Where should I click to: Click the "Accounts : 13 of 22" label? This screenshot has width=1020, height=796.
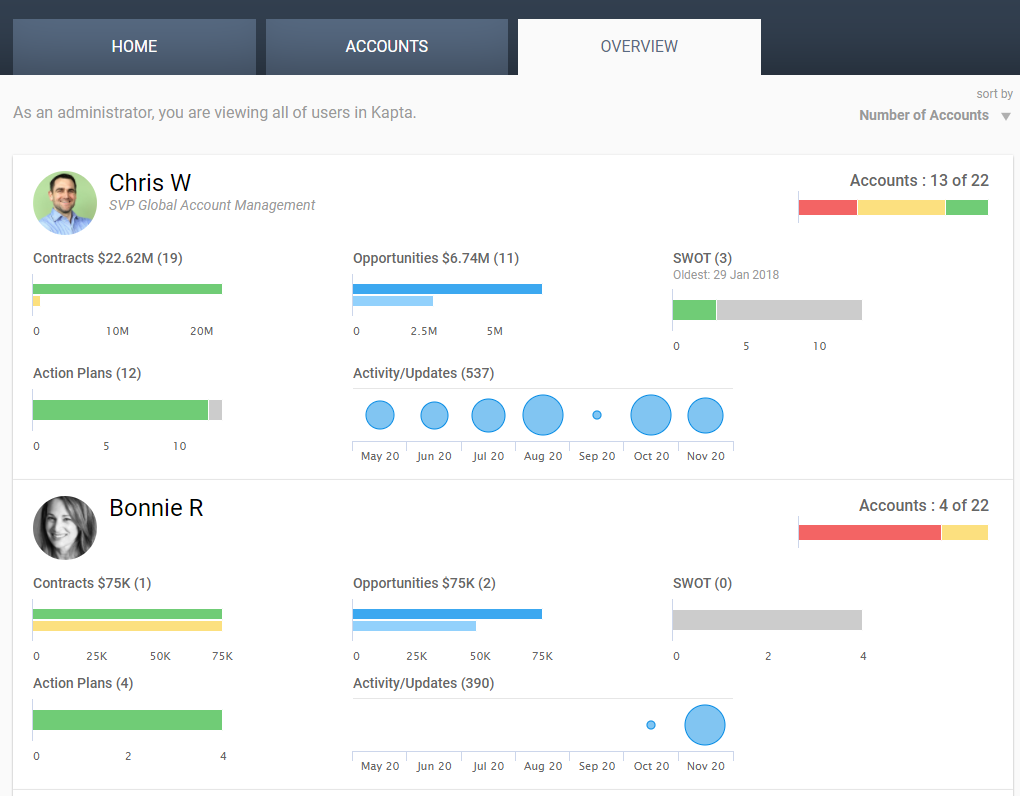(x=917, y=181)
